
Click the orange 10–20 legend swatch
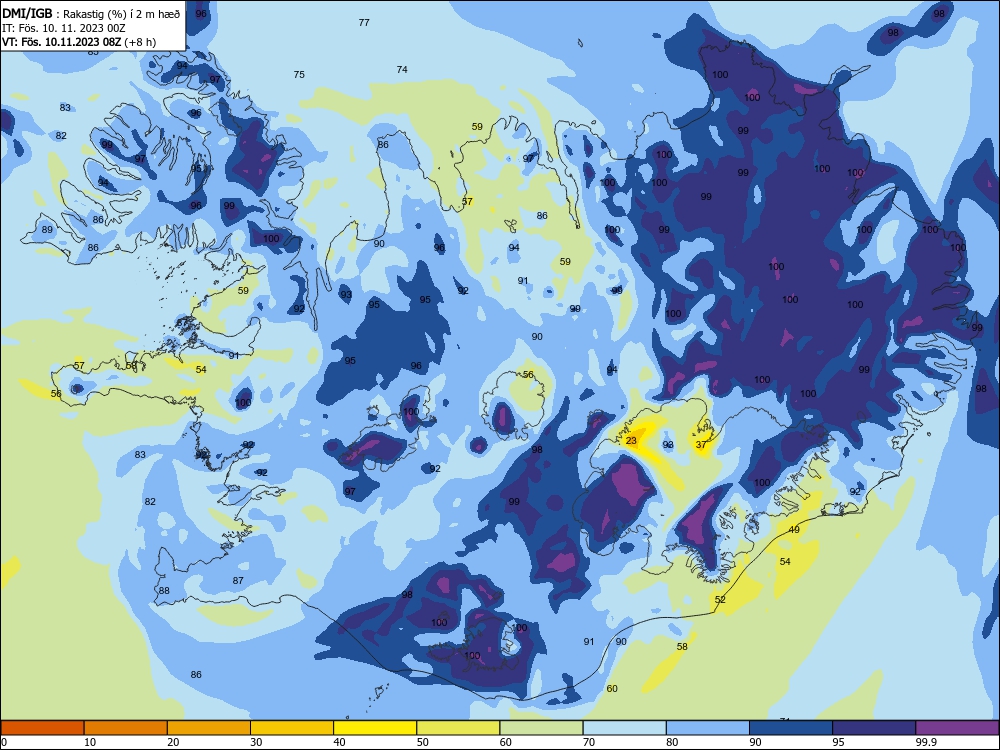[126, 728]
